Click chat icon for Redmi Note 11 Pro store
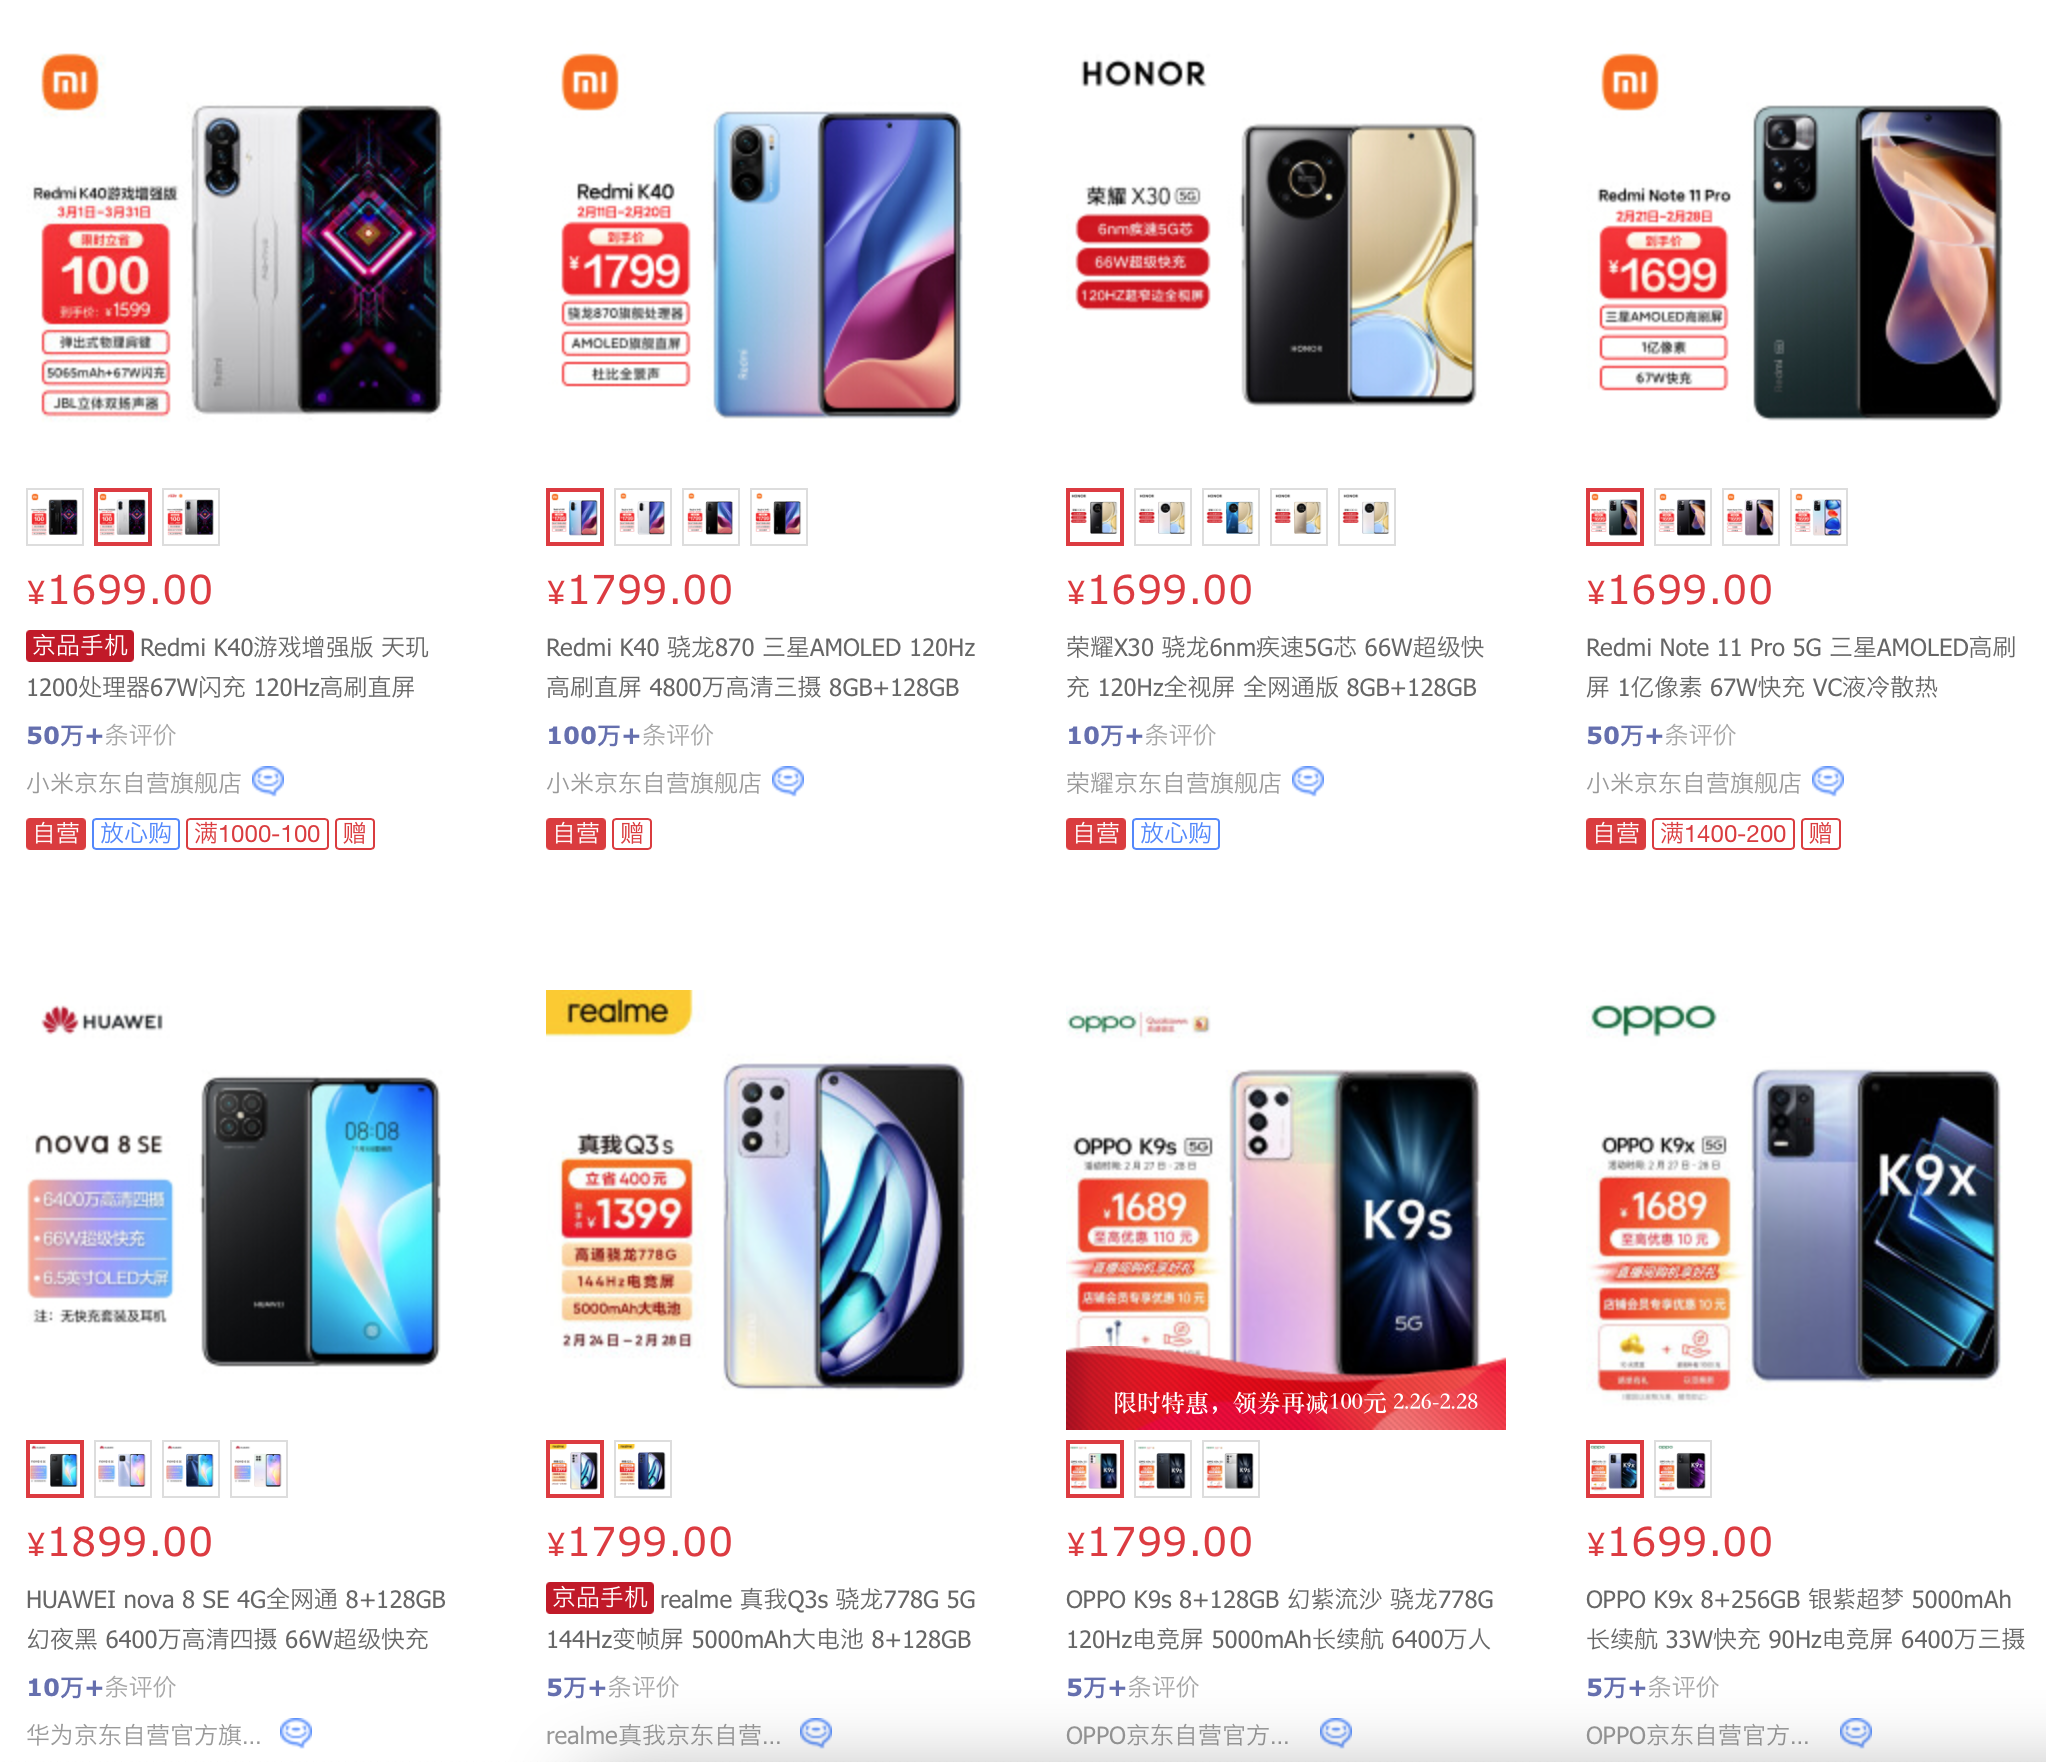Screen dimensions: 2046x1762 1828,781
